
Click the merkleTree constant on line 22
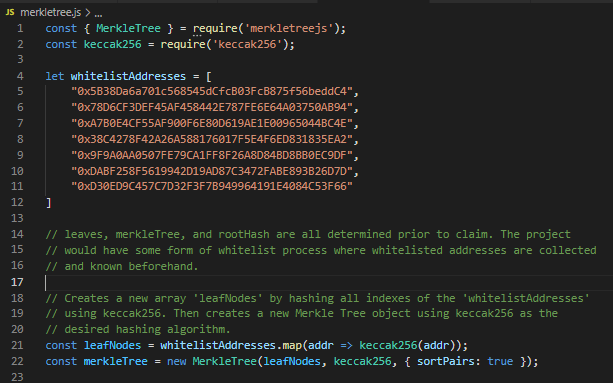click(x=115, y=362)
